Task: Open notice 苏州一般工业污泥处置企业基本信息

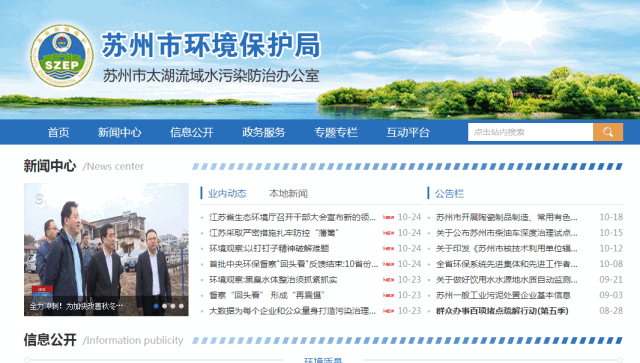Action: click(x=503, y=295)
